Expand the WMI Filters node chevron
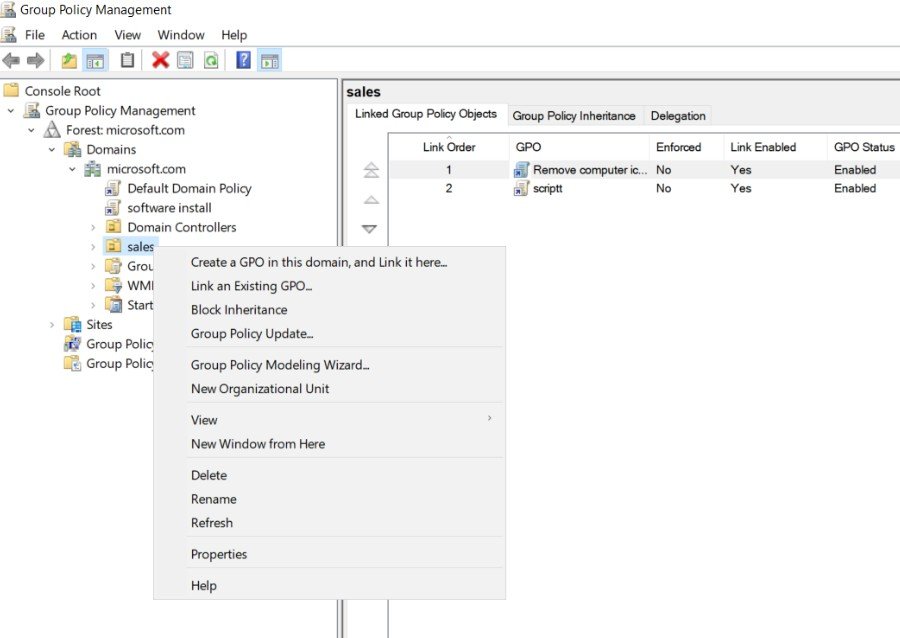The image size is (900, 638). pyautogui.click(x=93, y=286)
